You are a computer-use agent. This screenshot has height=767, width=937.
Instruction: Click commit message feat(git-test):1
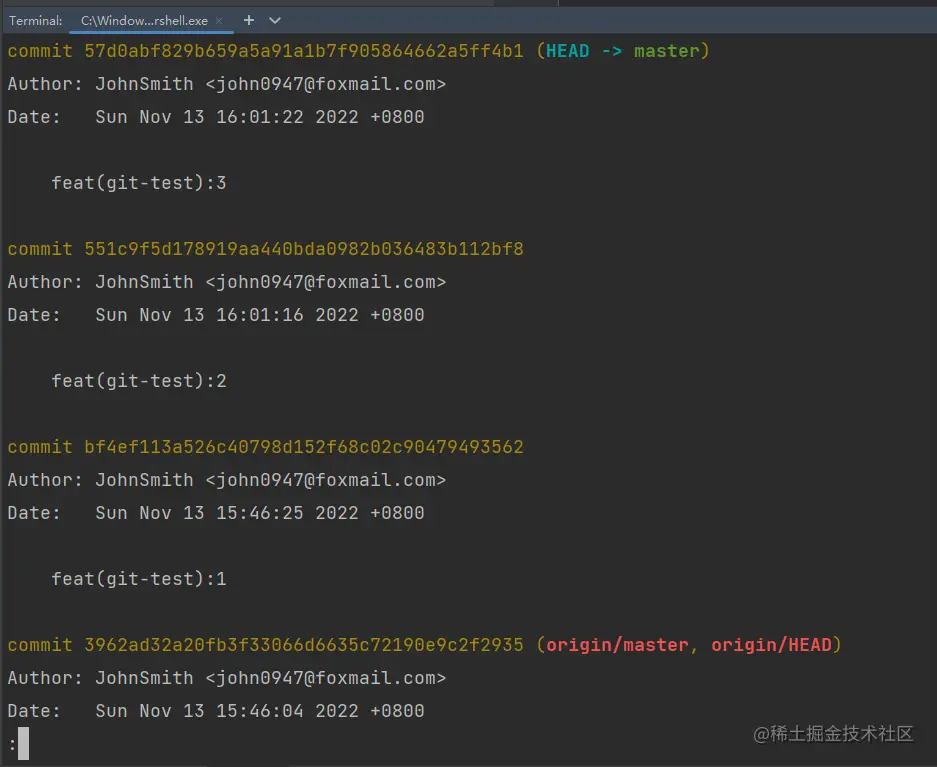[x=139, y=579]
